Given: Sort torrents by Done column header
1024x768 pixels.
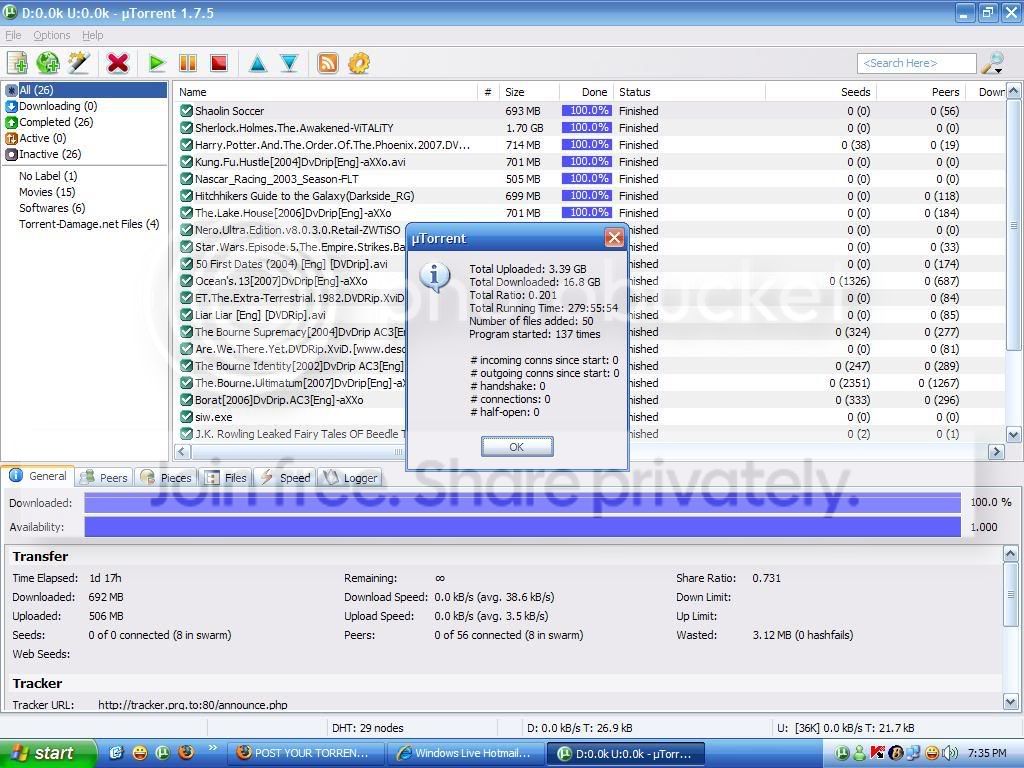Looking at the screenshot, I should click(x=586, y=92).
